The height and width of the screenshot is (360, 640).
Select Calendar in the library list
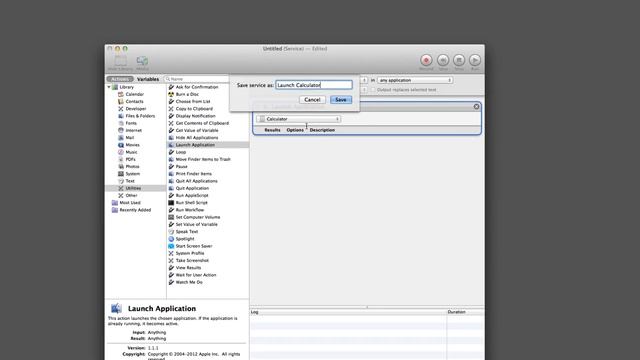pos(134,94)
